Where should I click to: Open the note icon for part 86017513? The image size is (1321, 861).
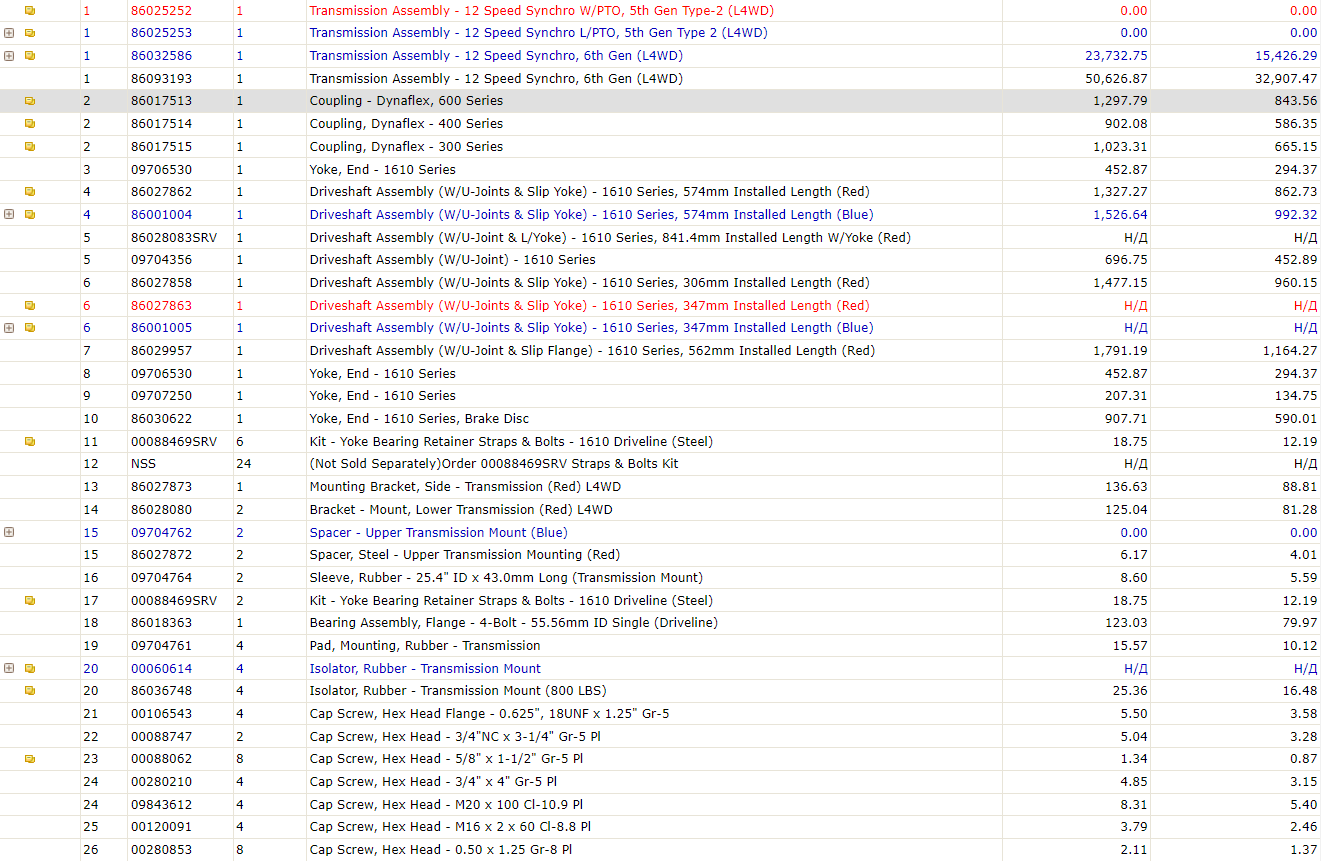point(30,101)
